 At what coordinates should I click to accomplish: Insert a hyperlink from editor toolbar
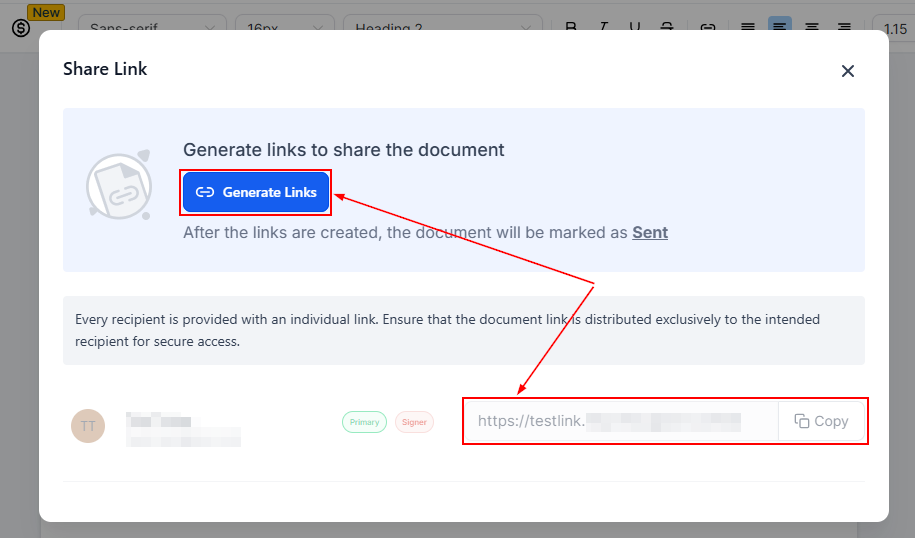click(x=708, y=26)
